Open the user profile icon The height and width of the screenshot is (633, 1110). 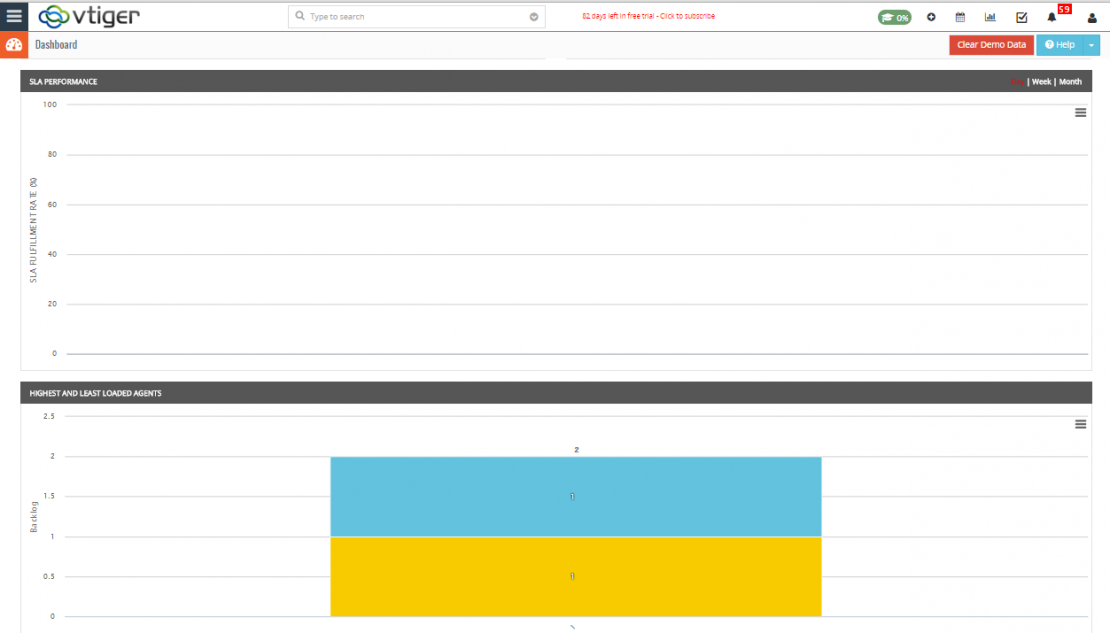click(x=1090, y=17)
